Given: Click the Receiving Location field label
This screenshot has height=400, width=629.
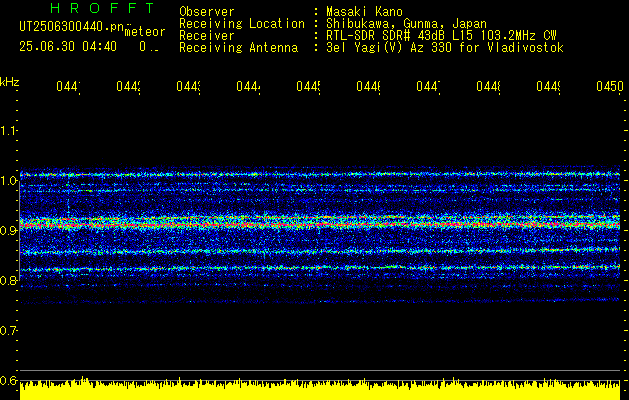Looking at the screenshot, I should click(x=242, y=23).
